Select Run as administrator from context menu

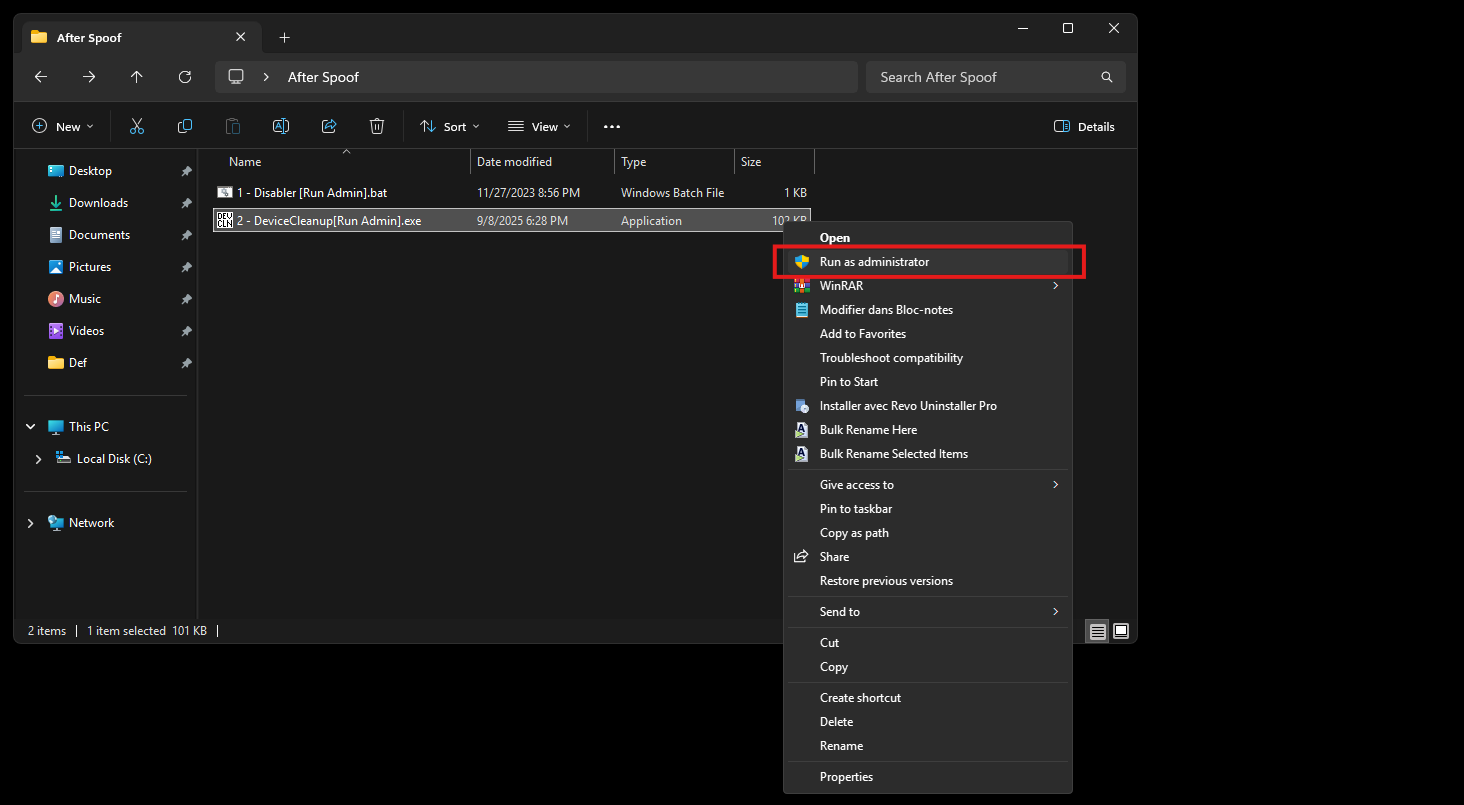click(x=874, y=262)
